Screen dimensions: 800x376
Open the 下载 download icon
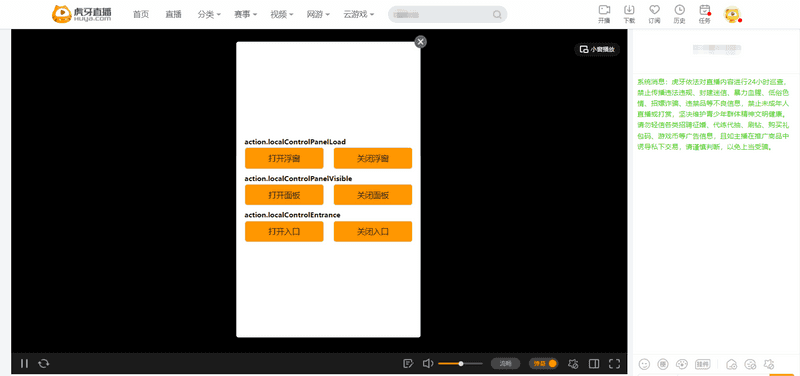630,14
